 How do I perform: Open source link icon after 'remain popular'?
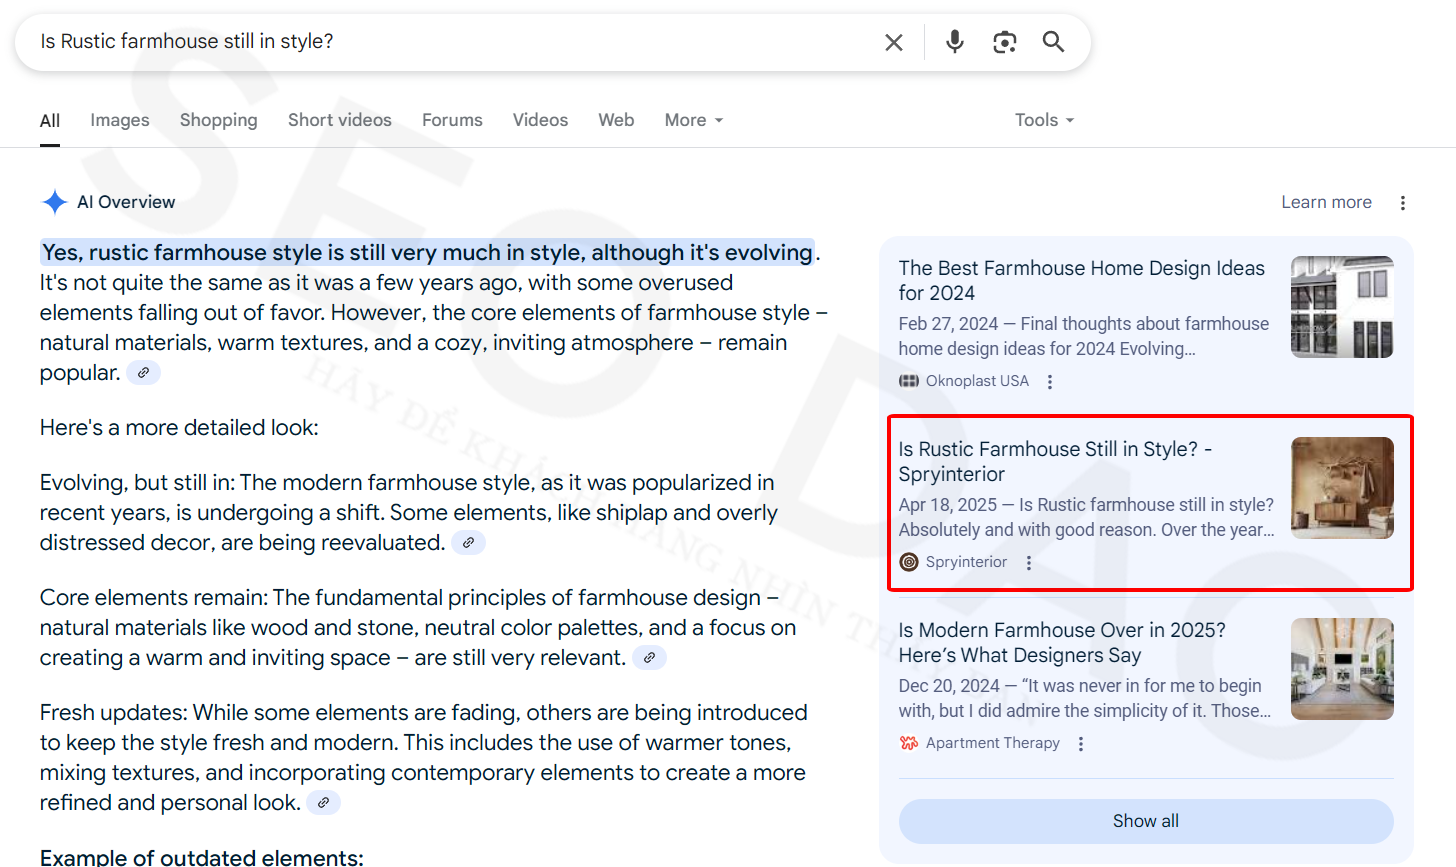(144, 373)
